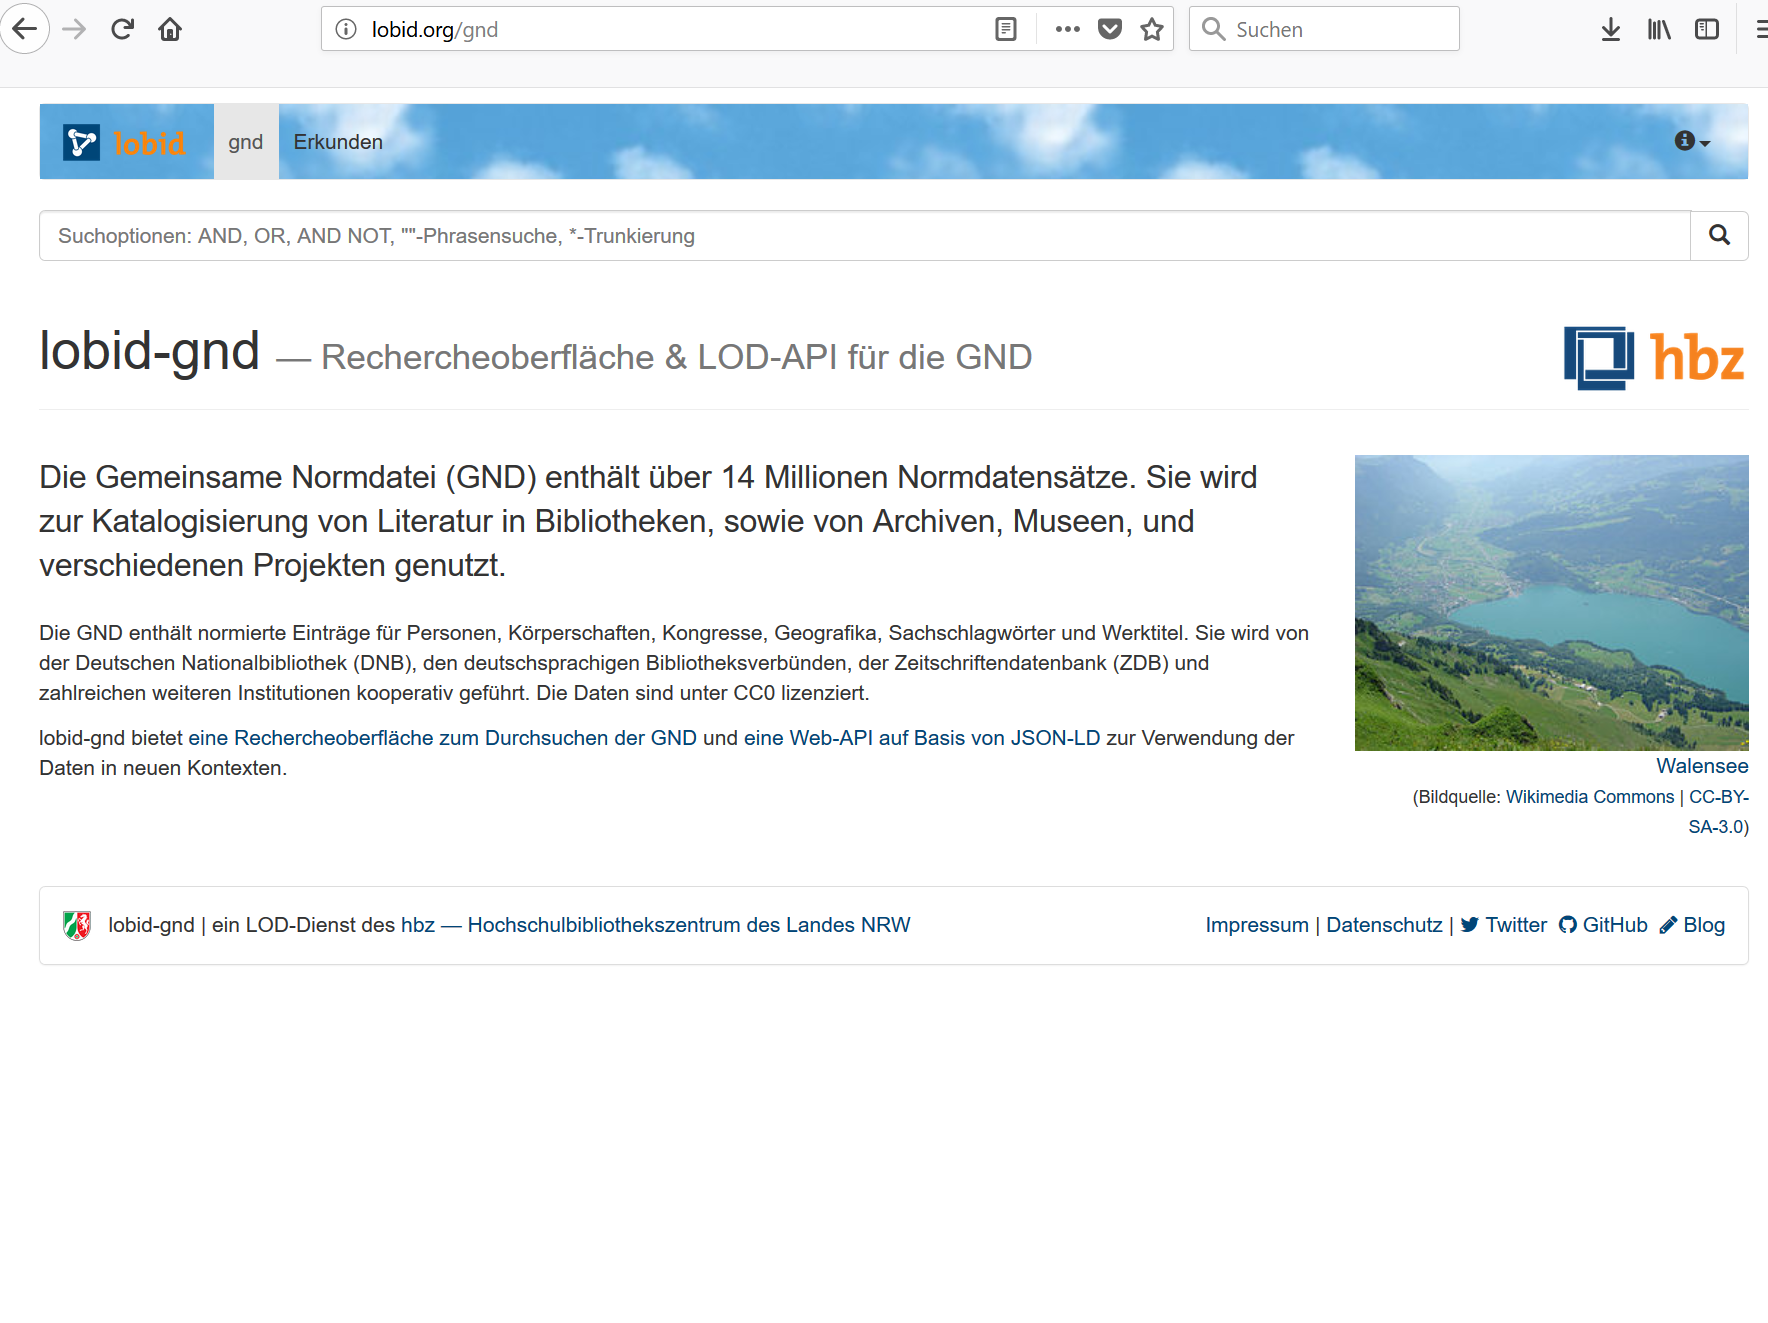Click the NRW coat of arms icon
Image resolution: width=1768 pixels, height=1323 pixels.
click(x=77, y=925)
